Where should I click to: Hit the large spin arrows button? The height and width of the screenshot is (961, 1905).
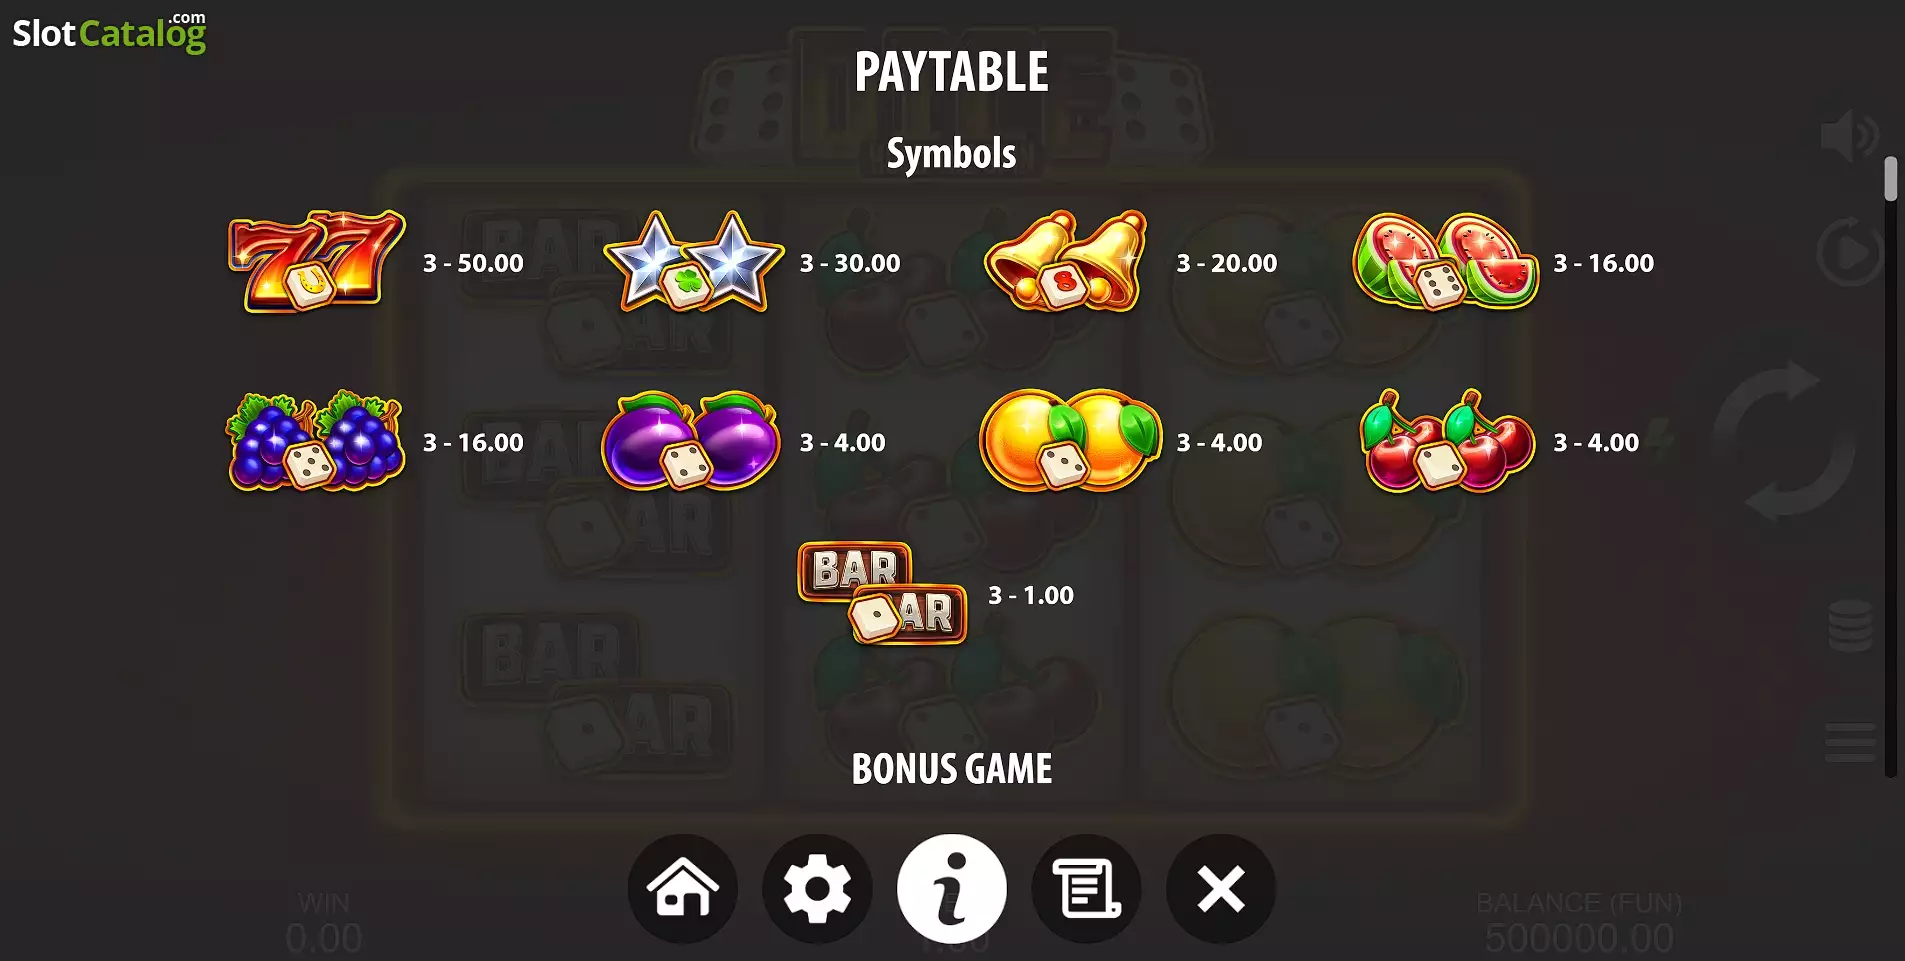tap(1785, 441)
